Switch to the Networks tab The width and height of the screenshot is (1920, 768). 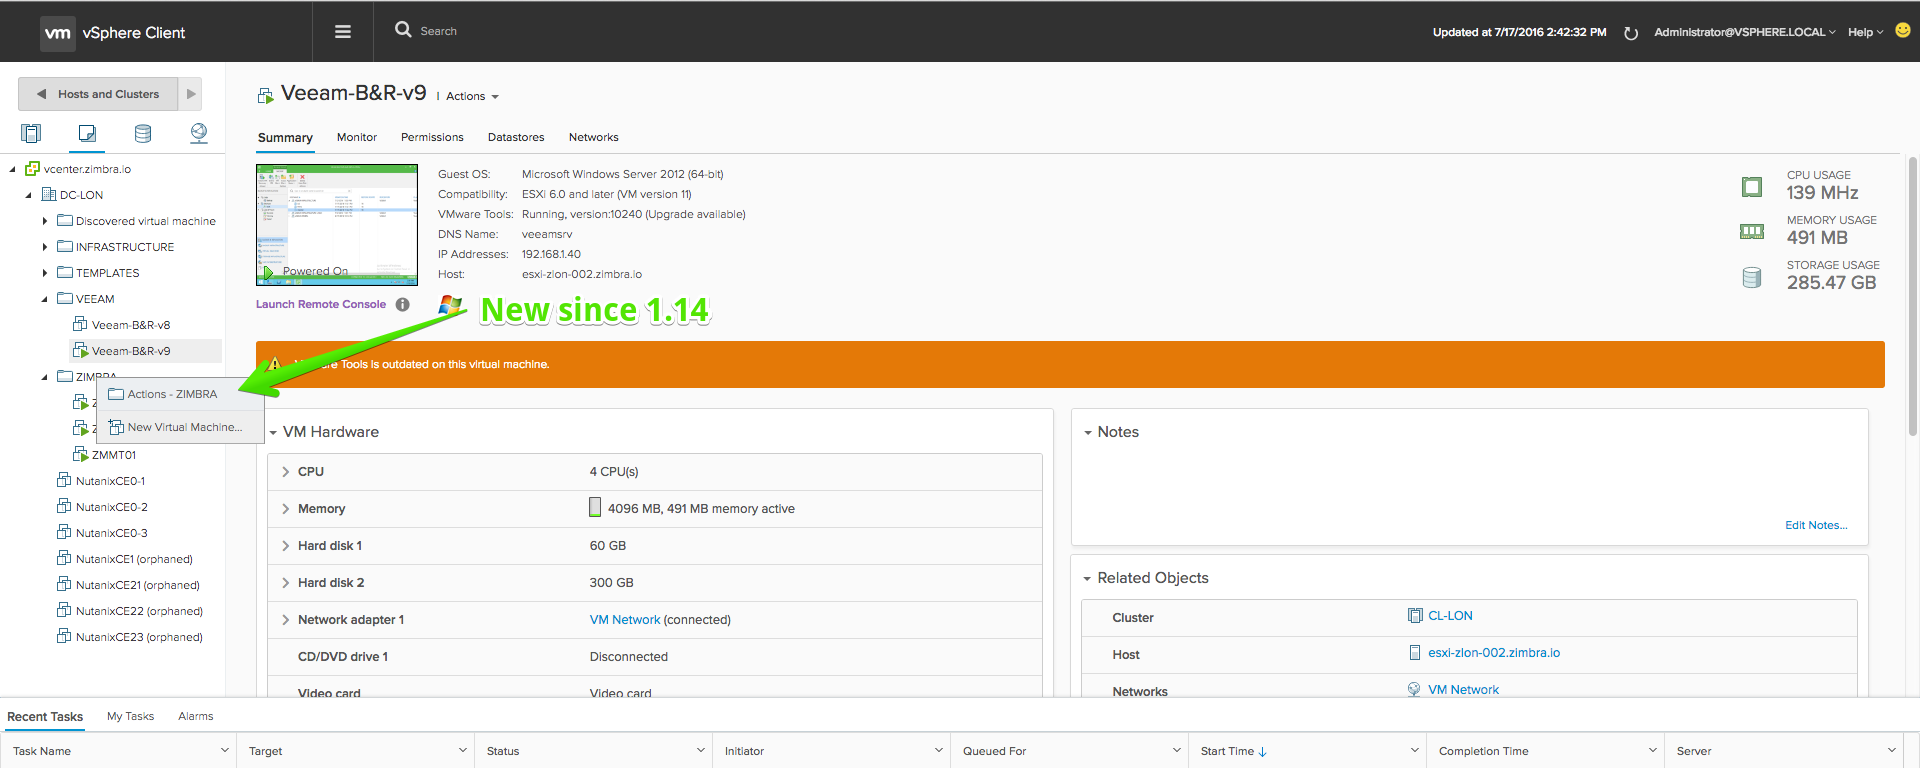pyautogui.click(x=594, y=137)
